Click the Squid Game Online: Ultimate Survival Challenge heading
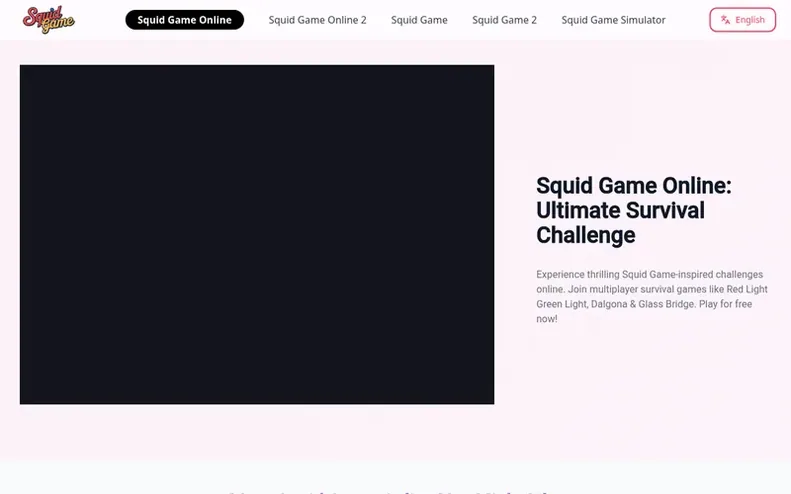 tap(634, 210)
